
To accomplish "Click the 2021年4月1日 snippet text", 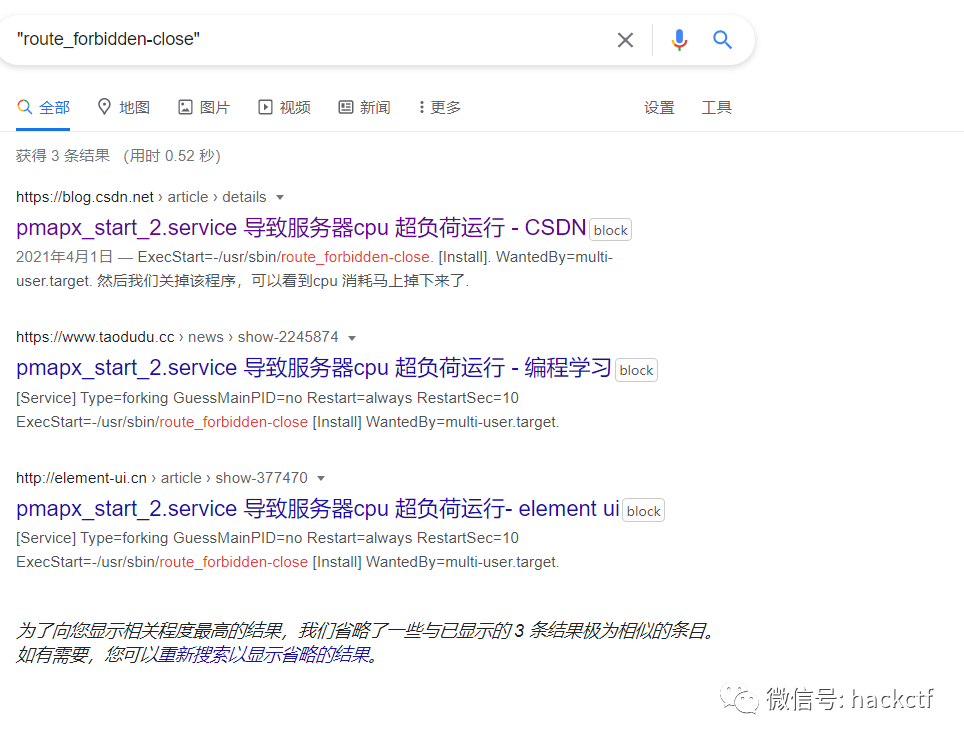I will tap(65, 257).
